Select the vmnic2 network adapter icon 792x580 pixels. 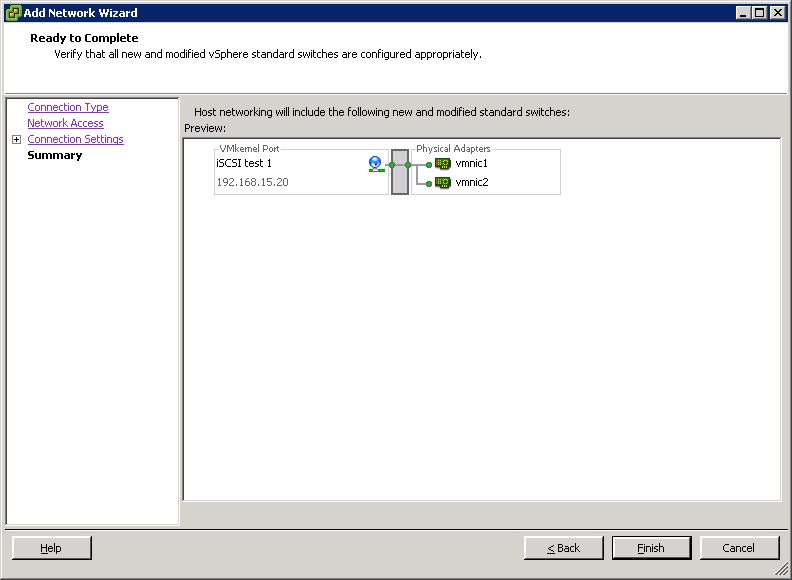coord(443,183)
